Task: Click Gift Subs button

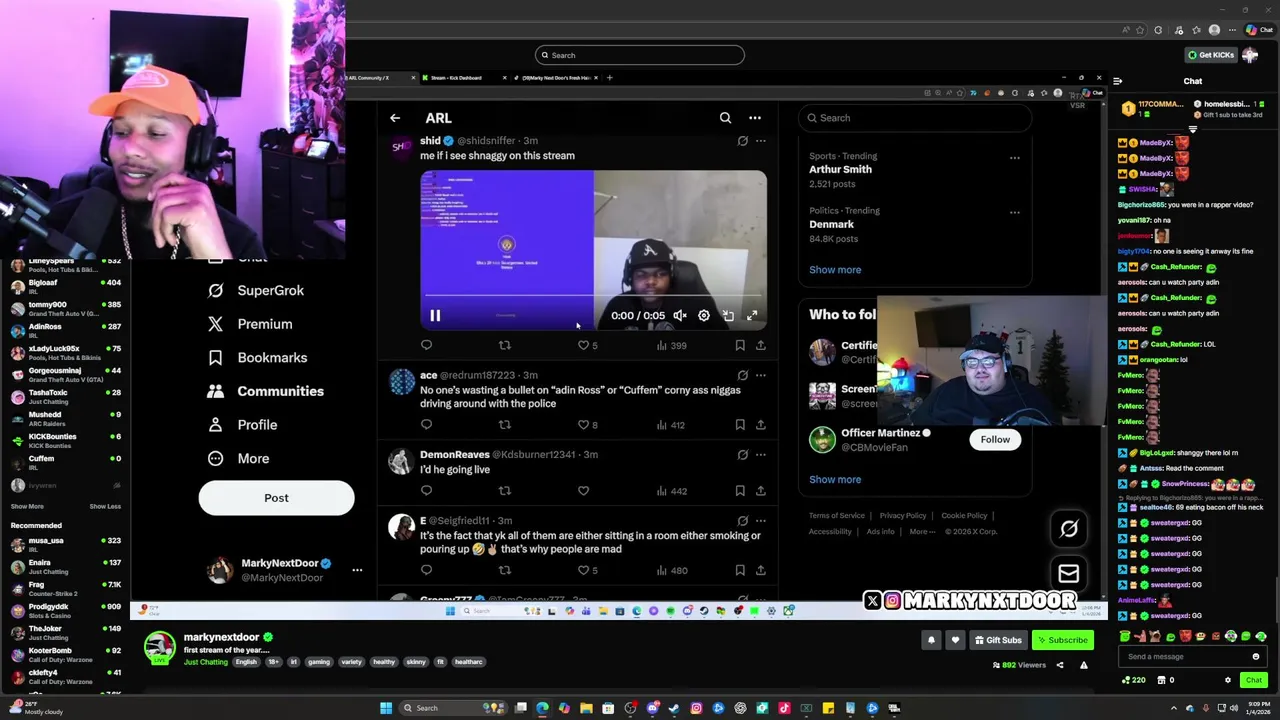Action: (998, 640)
